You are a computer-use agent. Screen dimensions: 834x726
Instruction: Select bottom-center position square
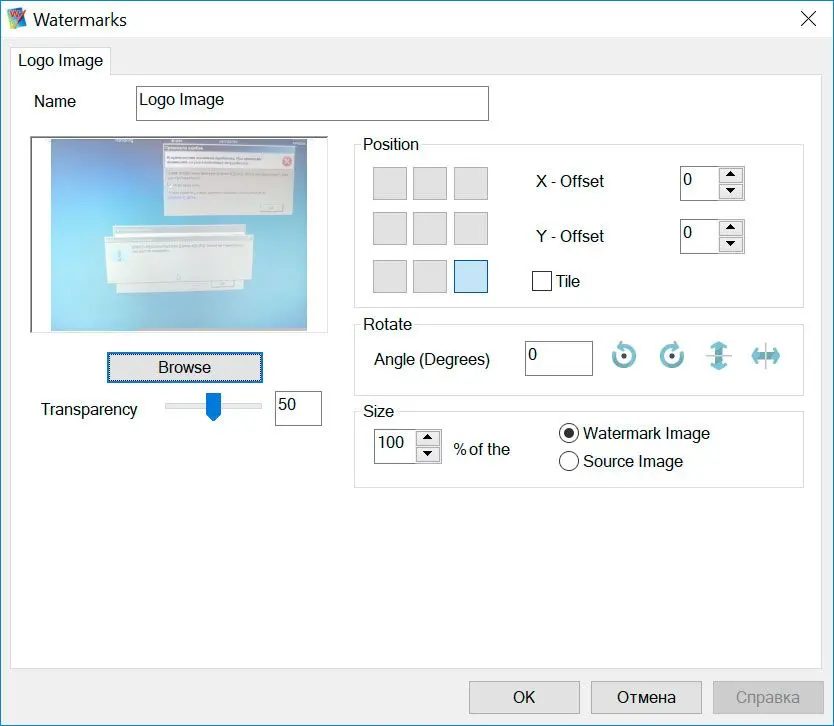click(x=430, y=277)
